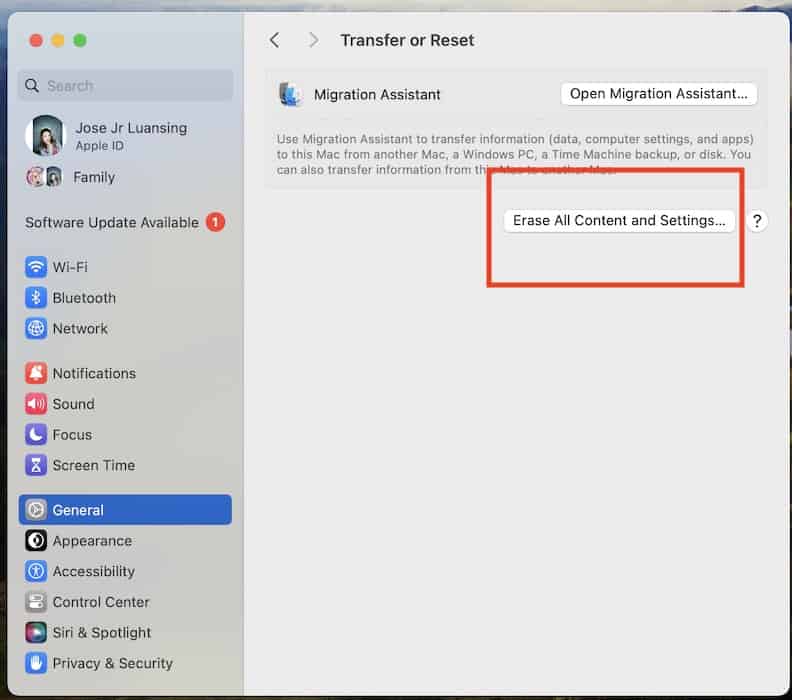Screen dimensions: 792x700
Task: Click the Sound speaker icon
Action: (x=36, y=404)
